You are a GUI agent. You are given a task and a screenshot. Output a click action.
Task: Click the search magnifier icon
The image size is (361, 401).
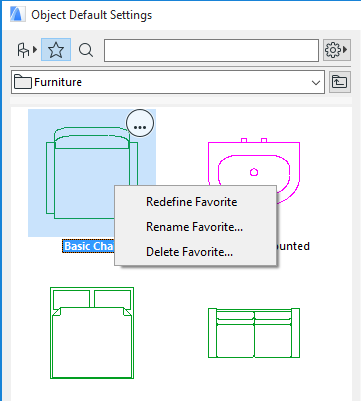click(x=86, y=50)
